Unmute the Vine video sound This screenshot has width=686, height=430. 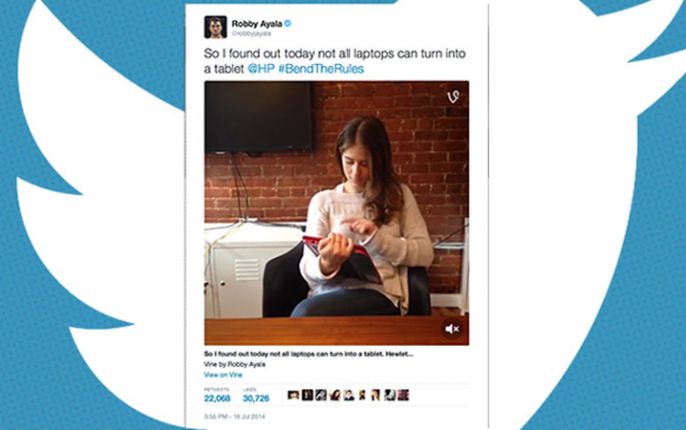(452, 329)
